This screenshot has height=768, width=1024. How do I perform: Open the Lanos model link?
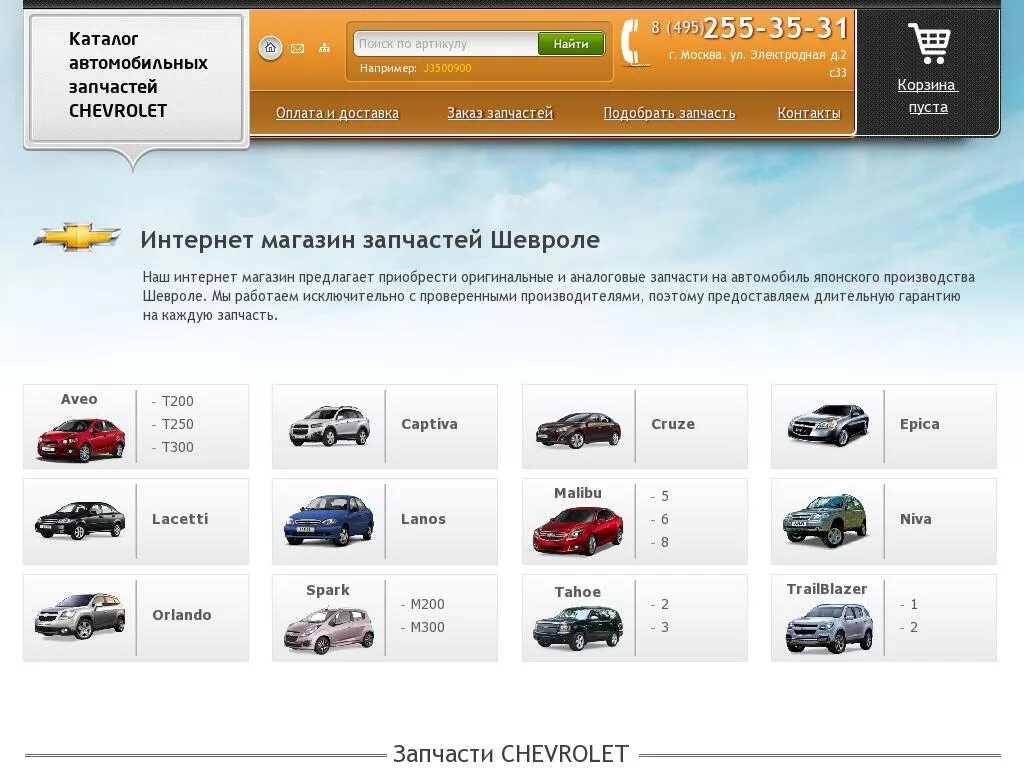tap(423, 519)
